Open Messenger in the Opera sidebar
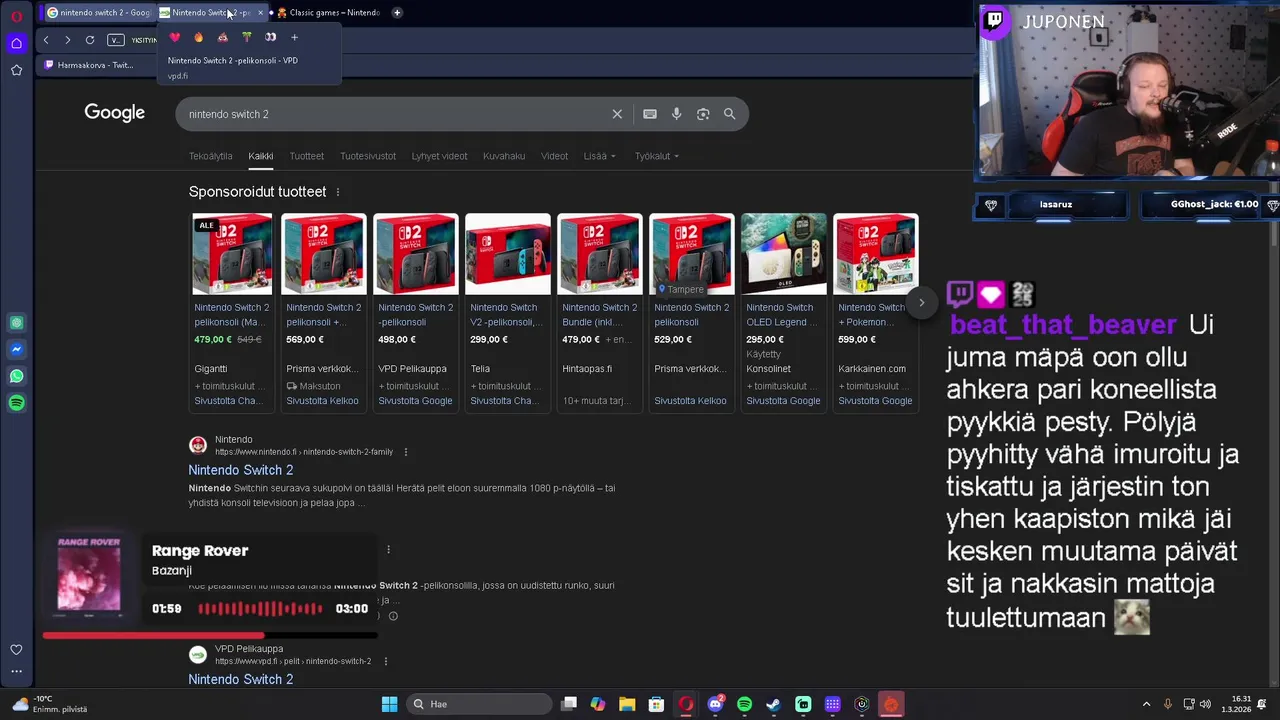1280x720 pixels. coord(16,349)
